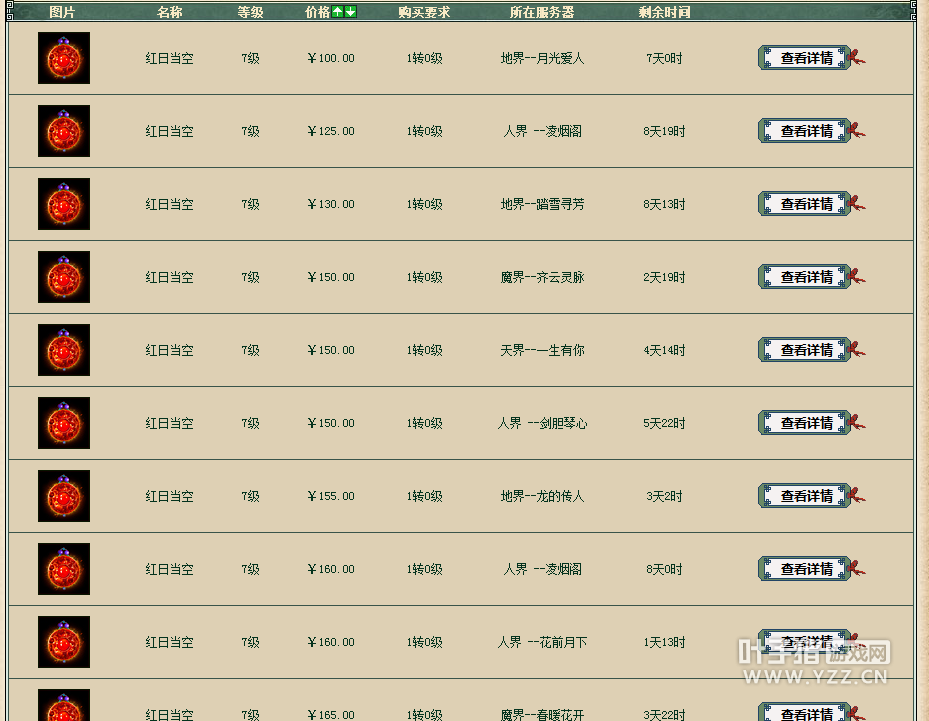Click the 价格 column header
Image resolution: width=929 pixels, height=721 pixels.
pyautogui.click(x=317, y=12)
